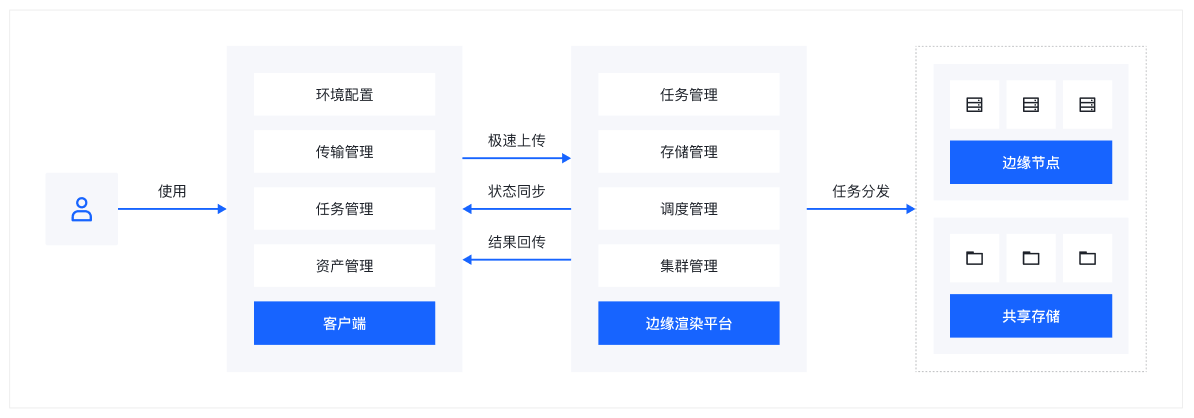Viewport: 1194px width, 418px height.
Task: Select 传输管理 in the client panel
Action: click(x=344, y=152)
